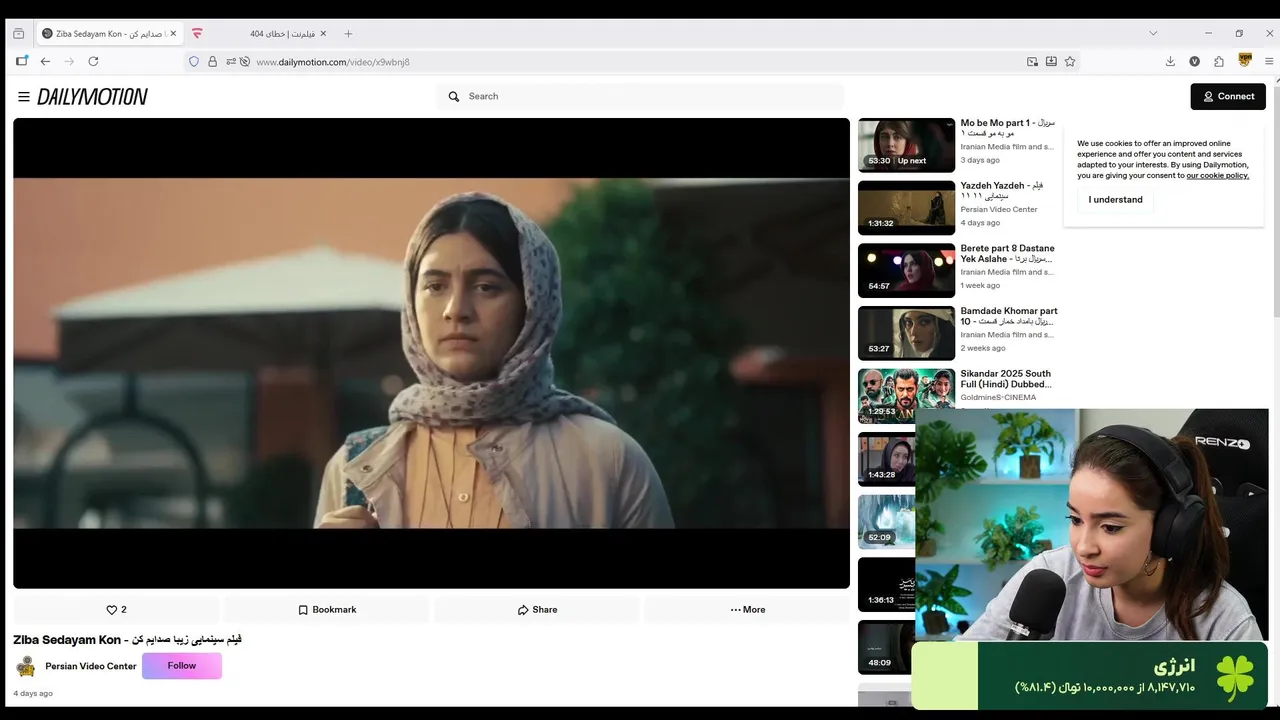
Task: Click the recent browsing view icon
Action: (x=18, y=34)
